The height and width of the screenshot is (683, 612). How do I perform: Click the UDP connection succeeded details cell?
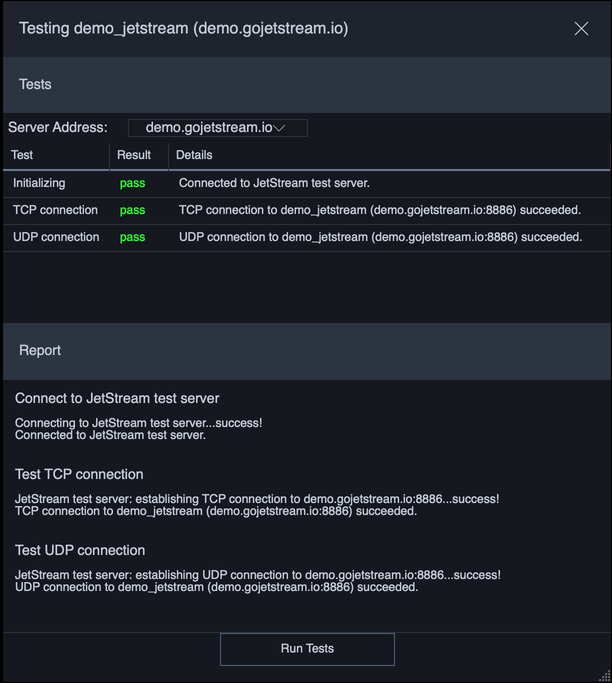pos(380,237)
